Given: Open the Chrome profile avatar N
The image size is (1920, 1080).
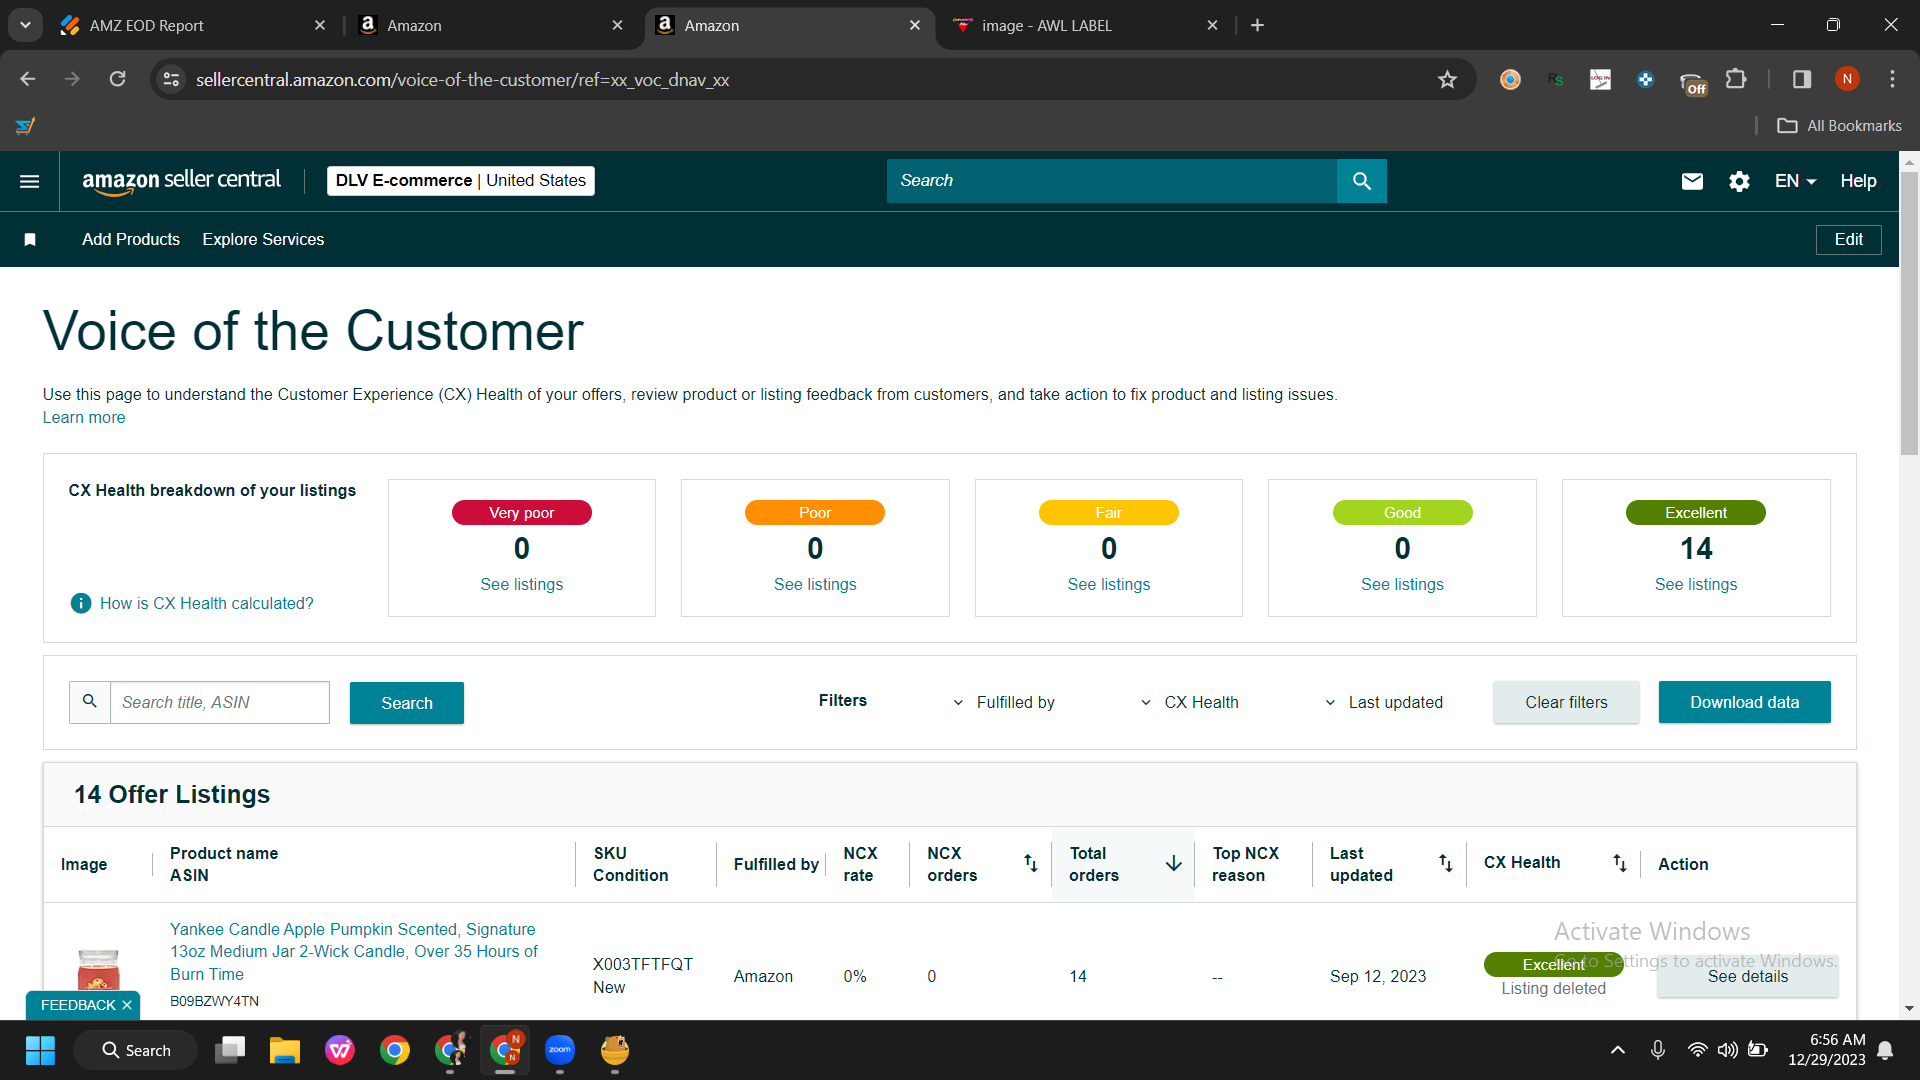Looking at the screenshot, I should (1847, 79).
